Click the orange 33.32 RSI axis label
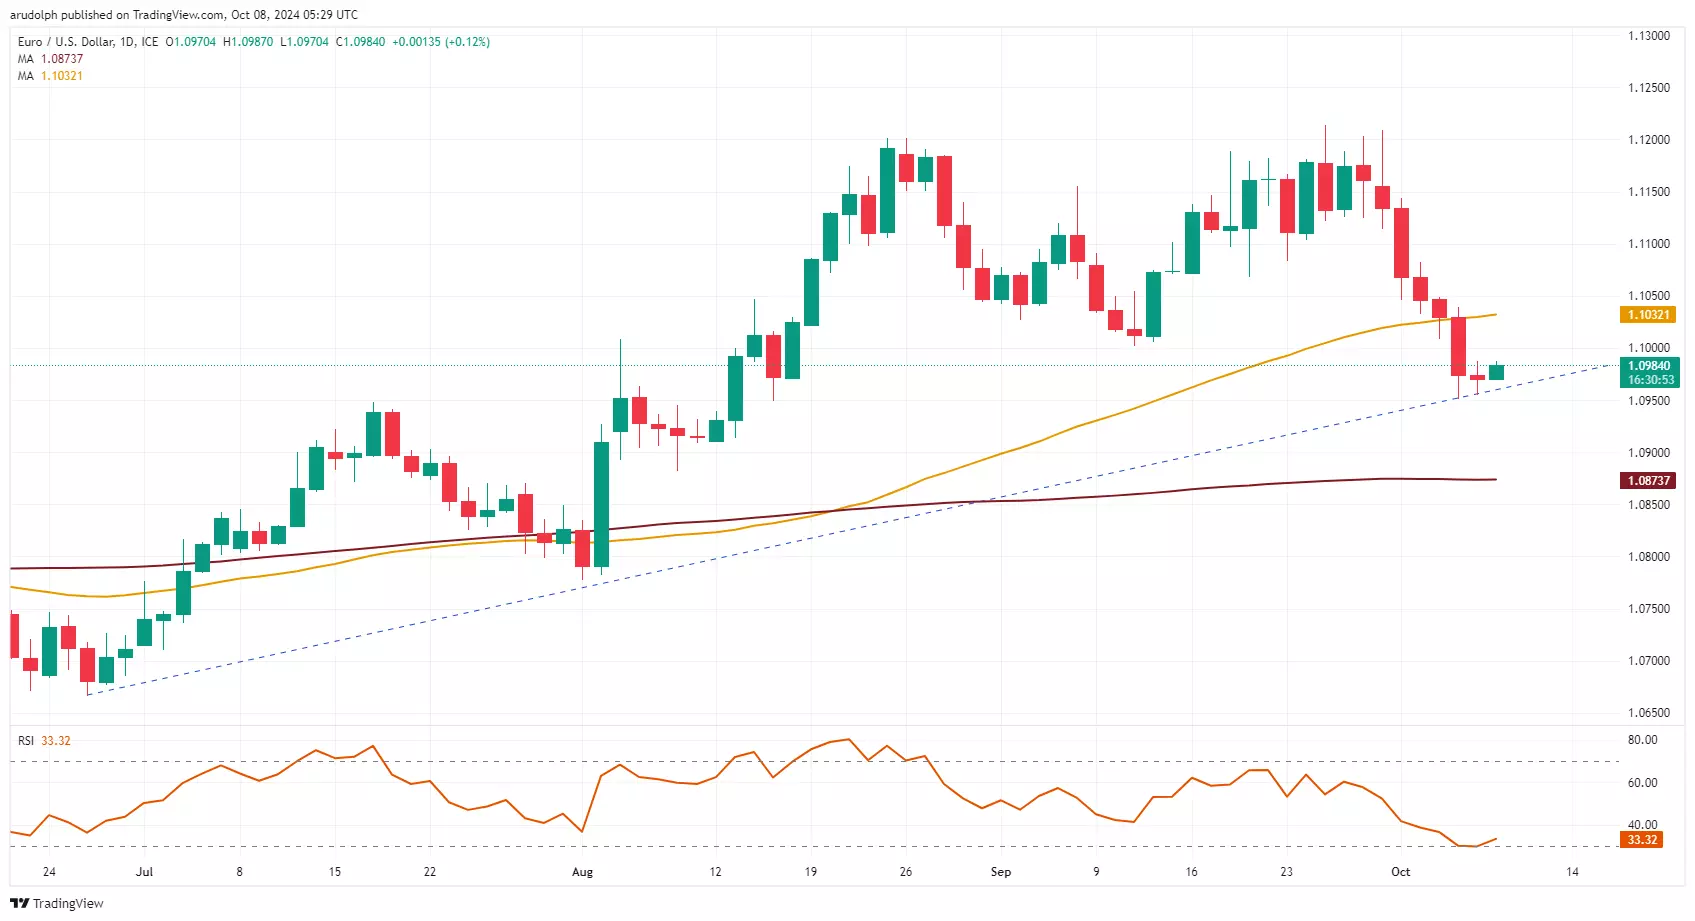The height and width of the screenshot is (921, 1695). (1642, 840)
